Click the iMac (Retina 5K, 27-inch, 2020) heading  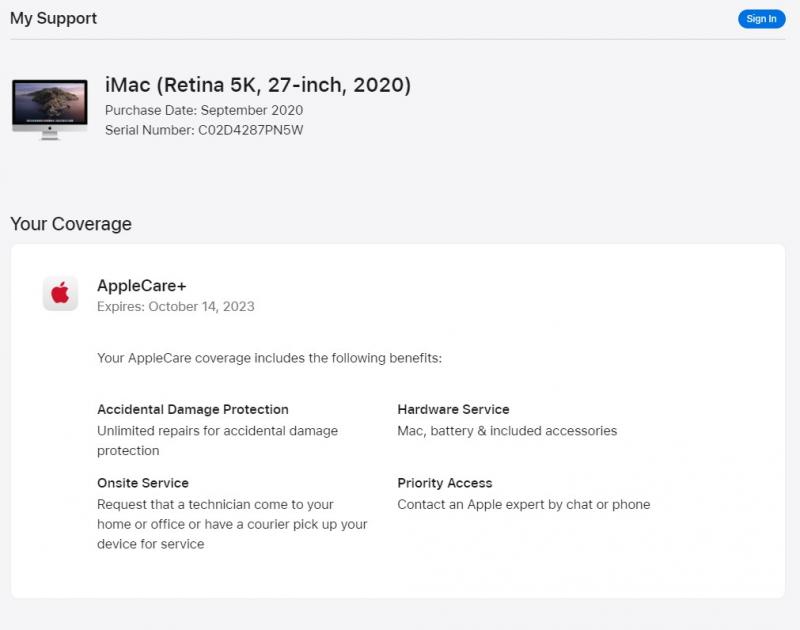click(257, 85)
